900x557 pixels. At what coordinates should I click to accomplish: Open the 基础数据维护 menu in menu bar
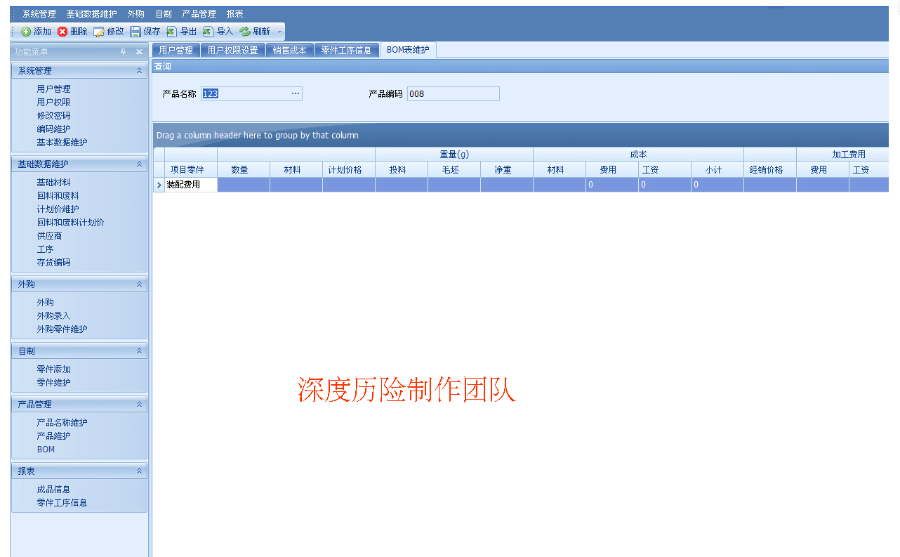(x=91, y=14)
